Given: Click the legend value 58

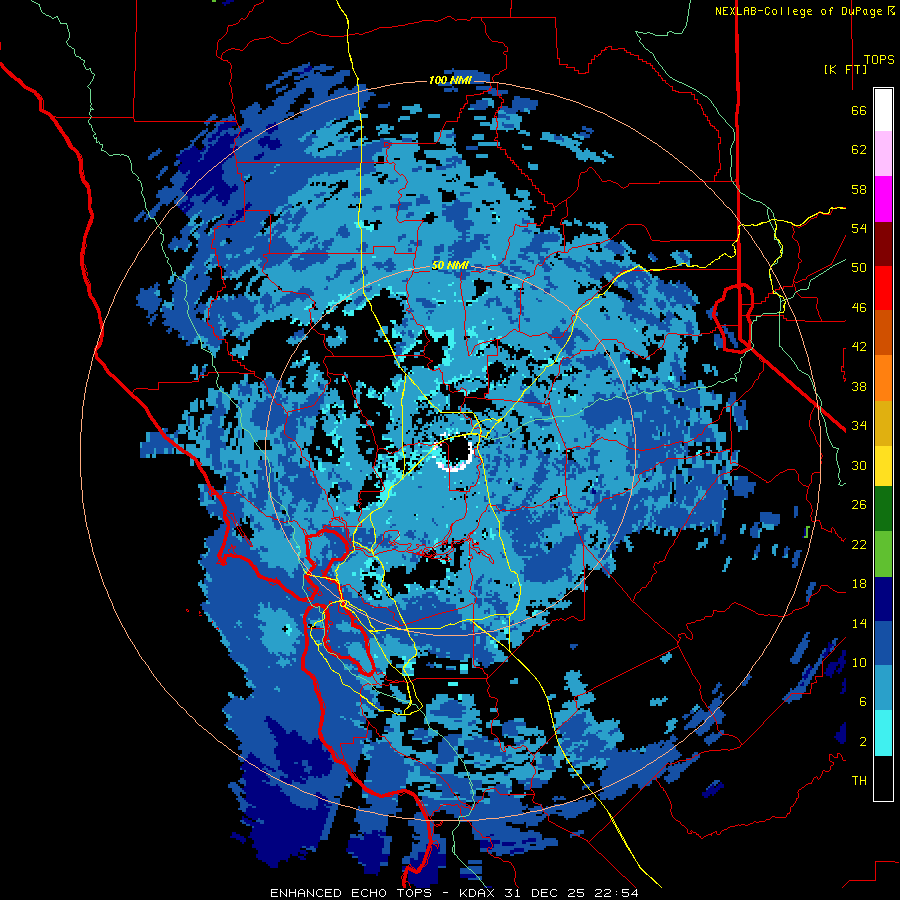Looking at the screenshot, I should [x=859, y=189].
